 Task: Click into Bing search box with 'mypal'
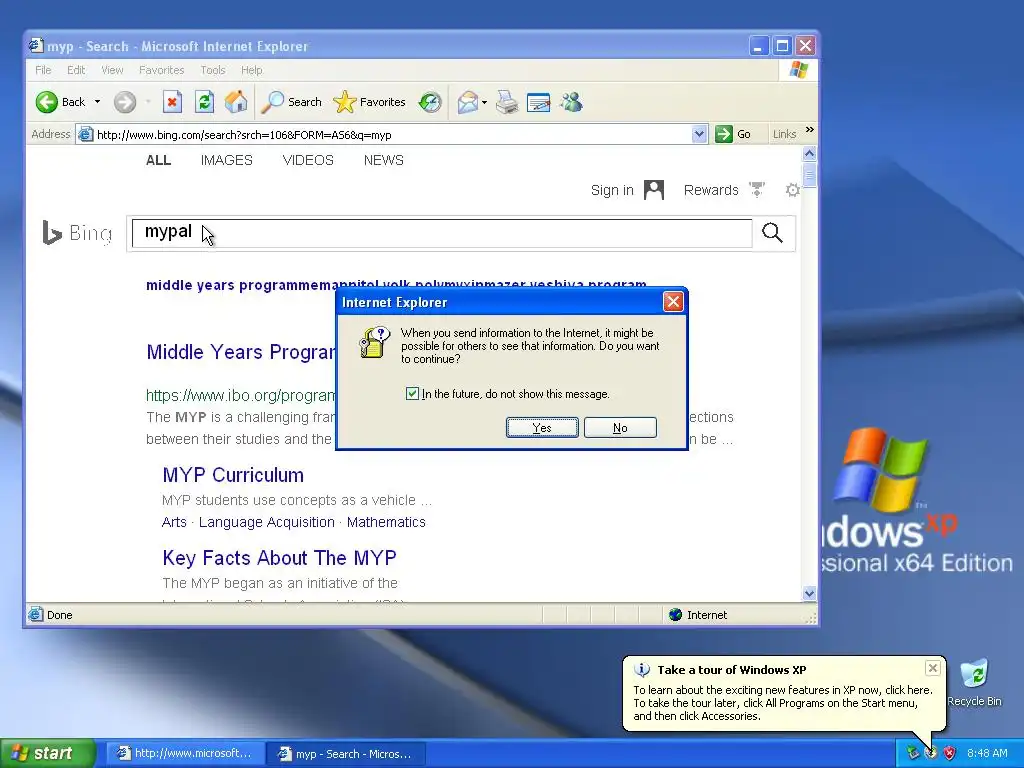(x=441, y=233)
